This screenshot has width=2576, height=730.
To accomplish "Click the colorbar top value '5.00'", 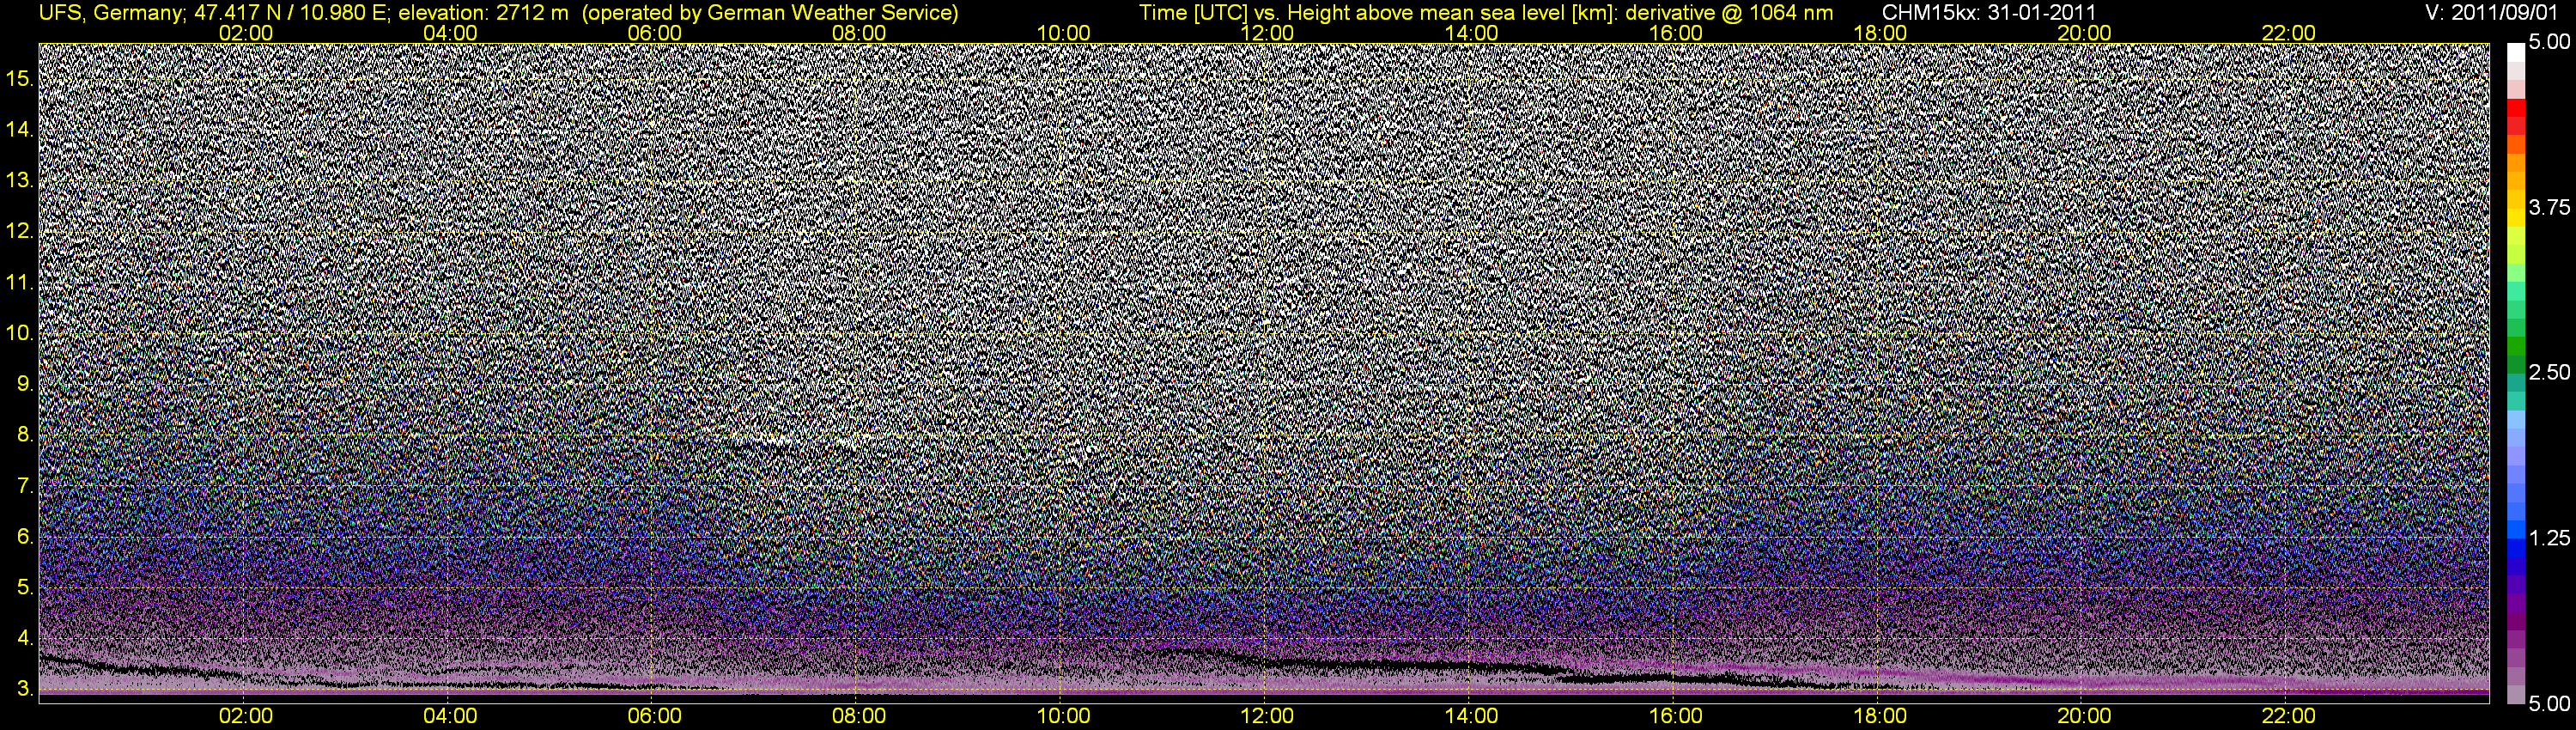I will pyautogui.click(x=2549, y=43).
